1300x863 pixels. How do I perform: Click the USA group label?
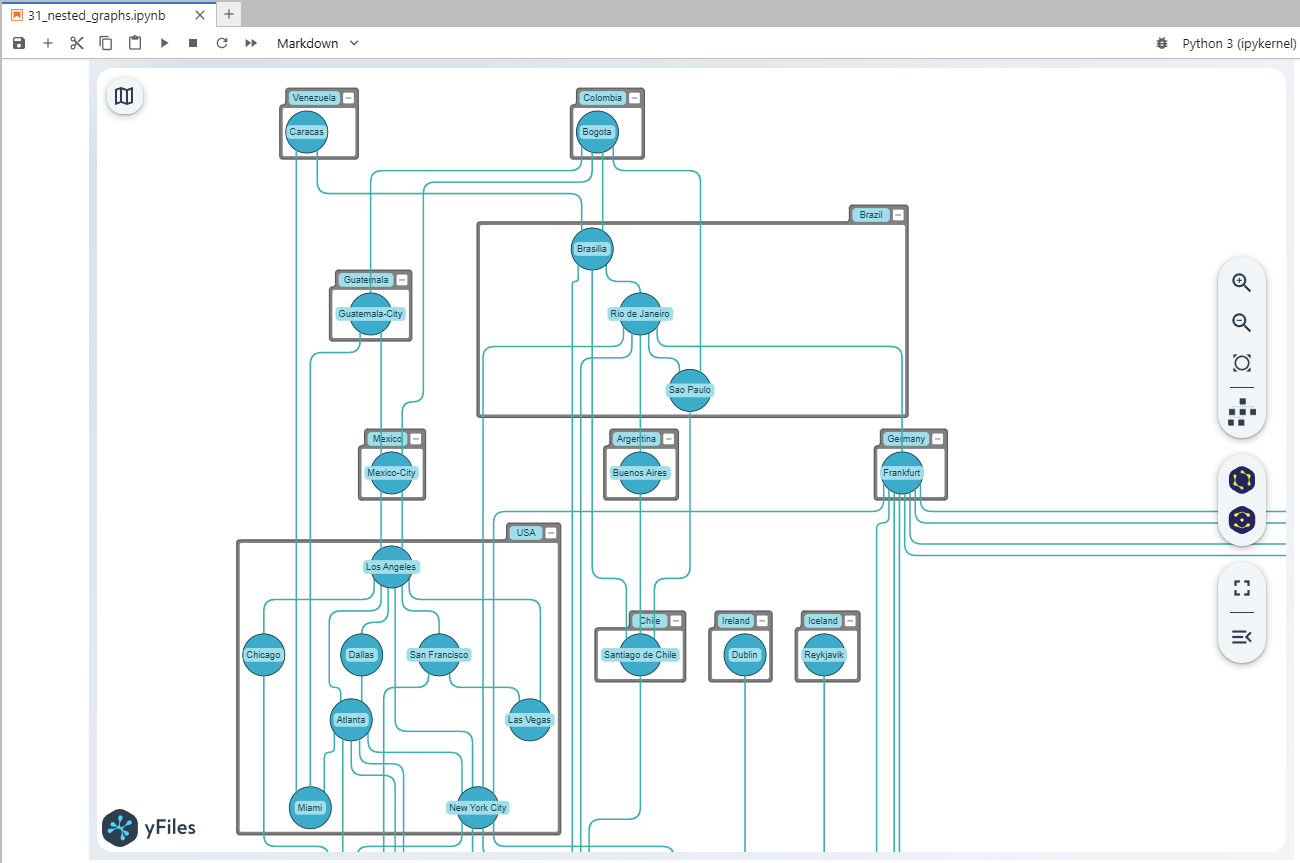tap(526, 533)
